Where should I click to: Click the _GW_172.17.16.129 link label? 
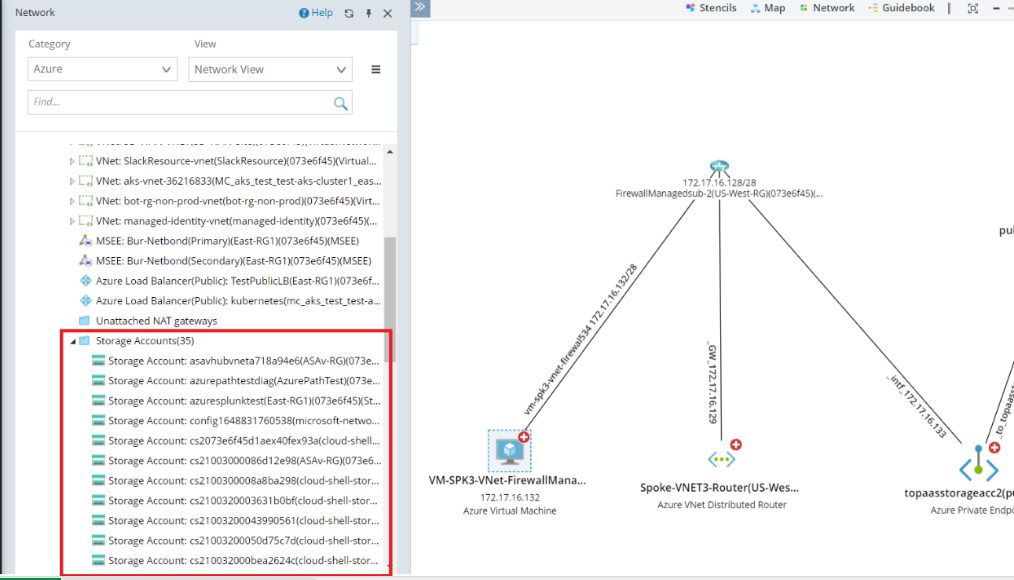[712, 383]
